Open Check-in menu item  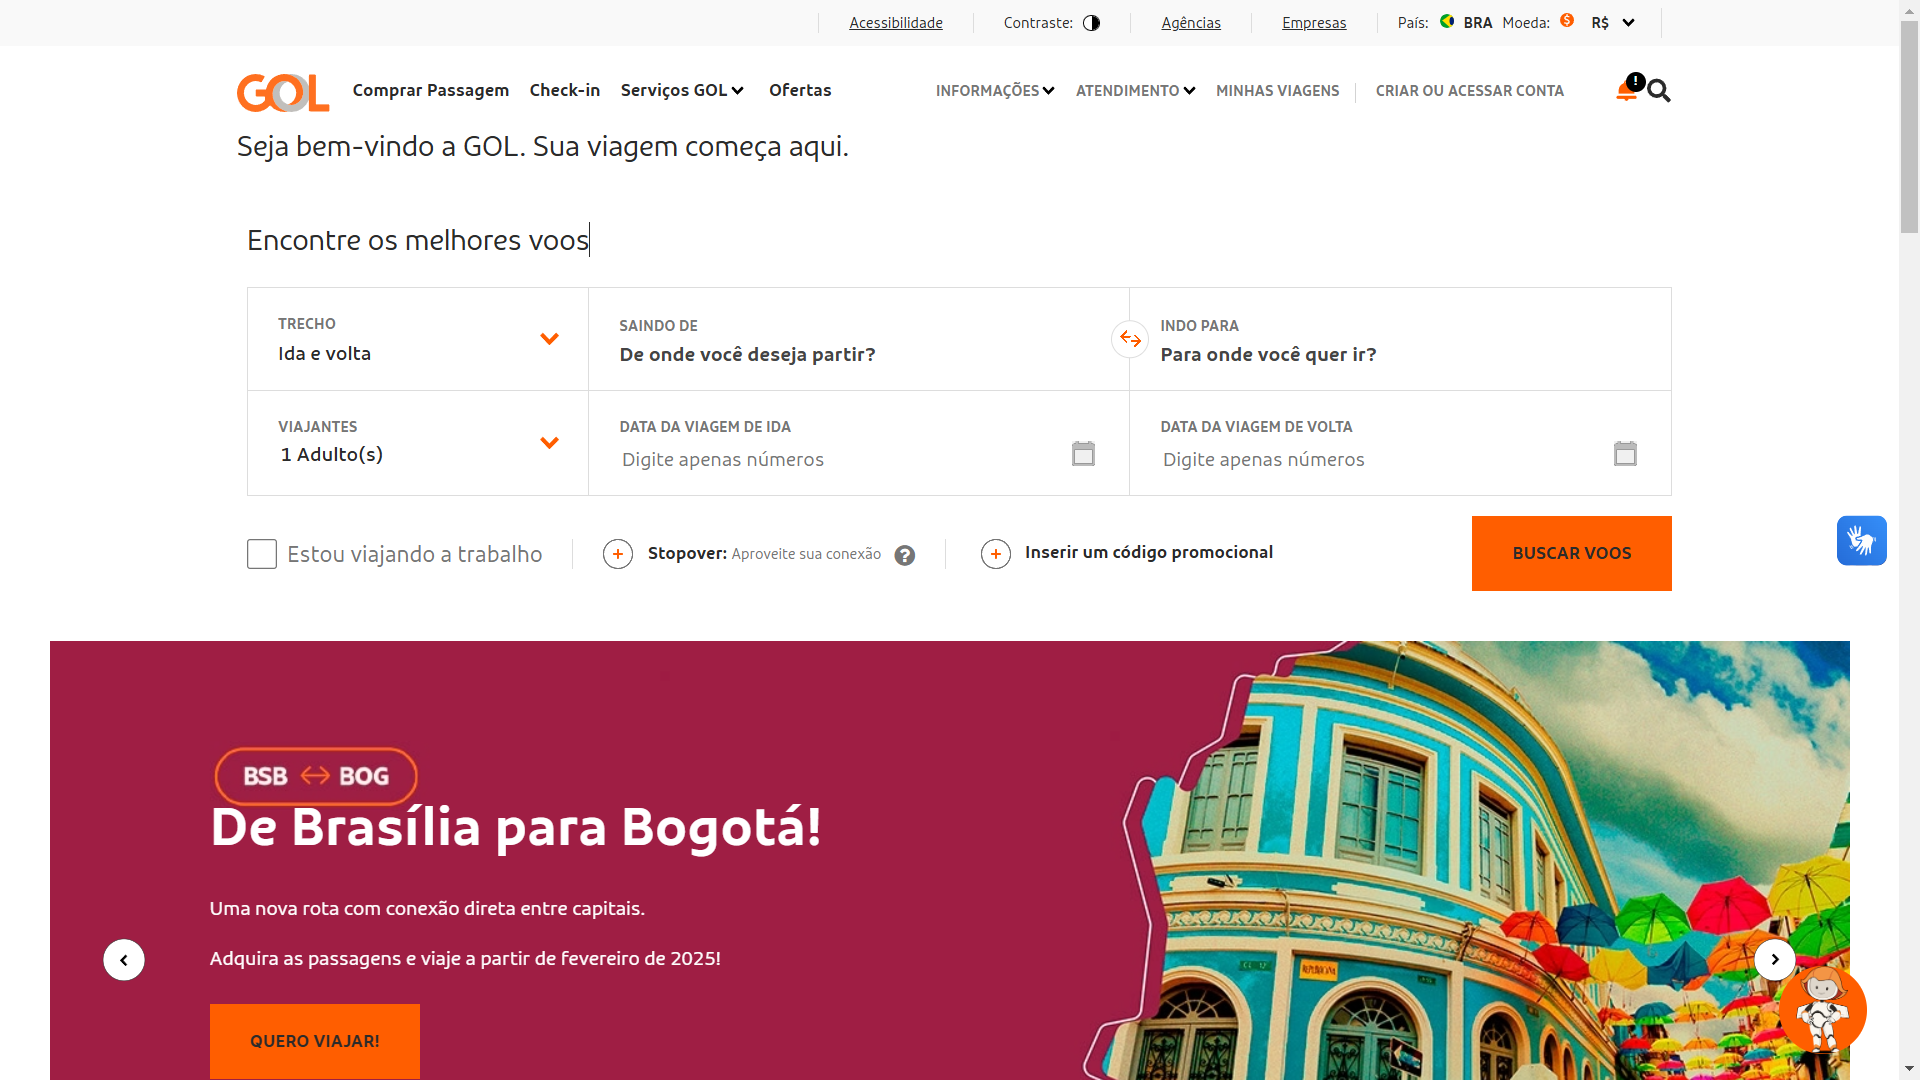point(565,90)
